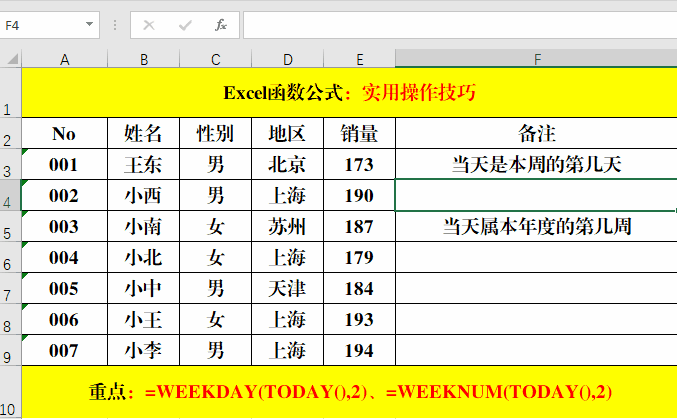Viewport: 677px width, 419px height.
Task: Click cell containing '小南'
Action: pos(143,226)
